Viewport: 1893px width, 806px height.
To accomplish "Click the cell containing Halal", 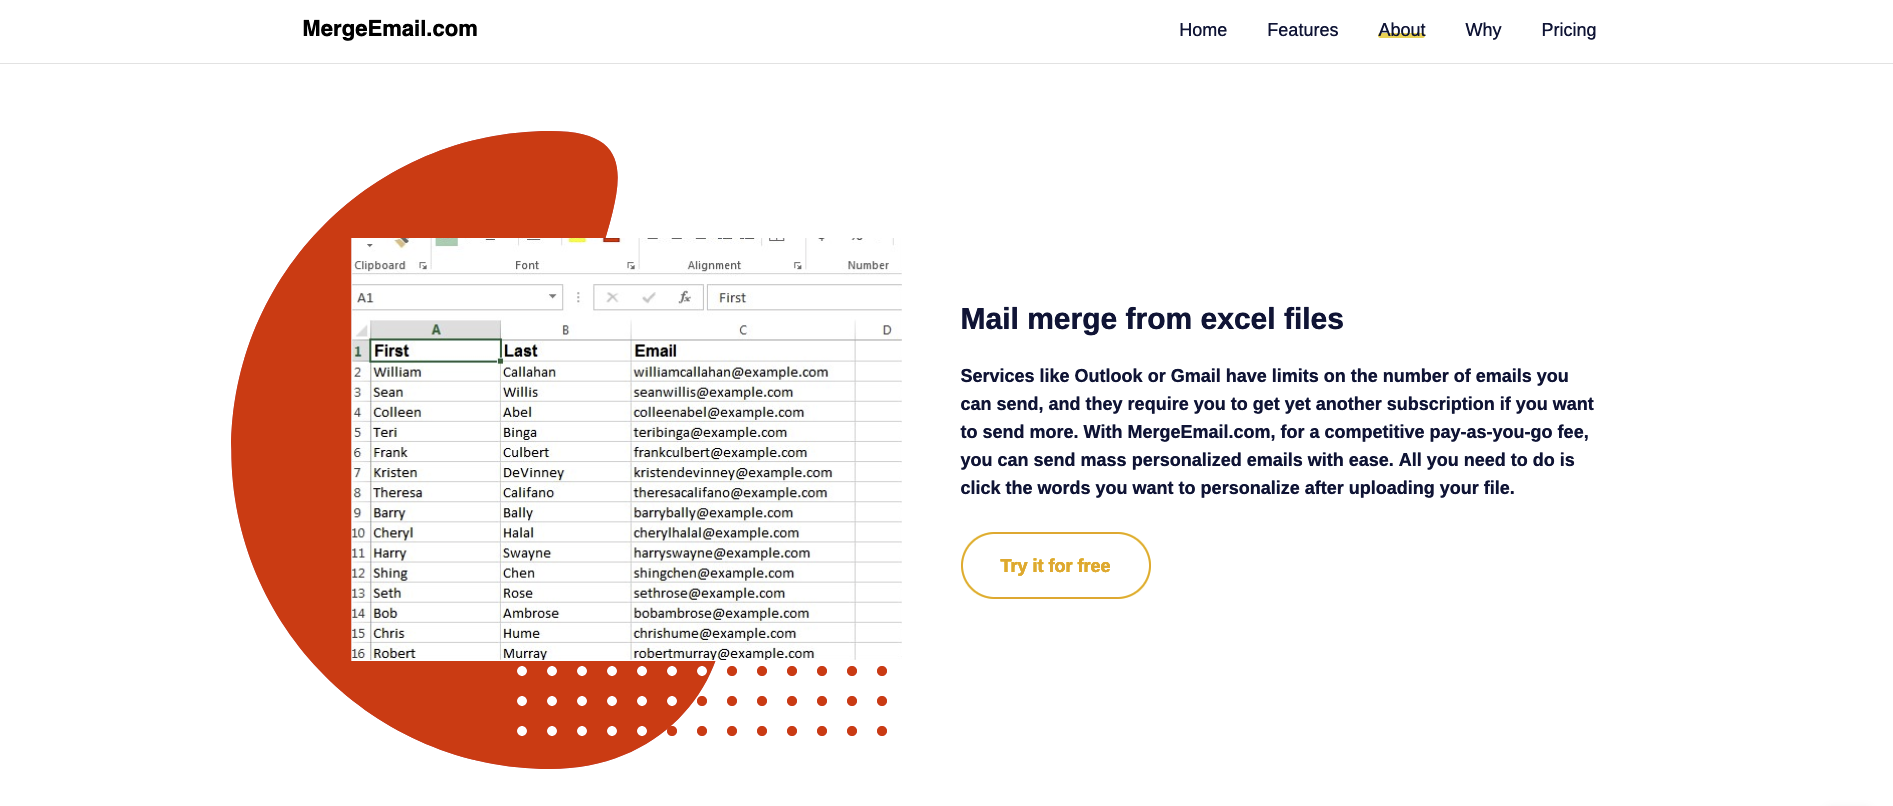I will (x=565, y=533).
